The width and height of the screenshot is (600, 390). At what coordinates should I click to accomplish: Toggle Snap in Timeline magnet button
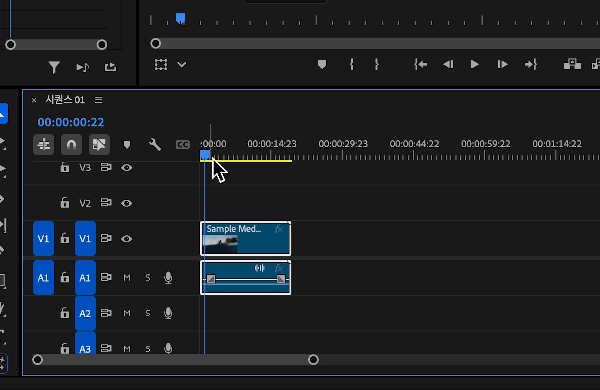[71, 145]
